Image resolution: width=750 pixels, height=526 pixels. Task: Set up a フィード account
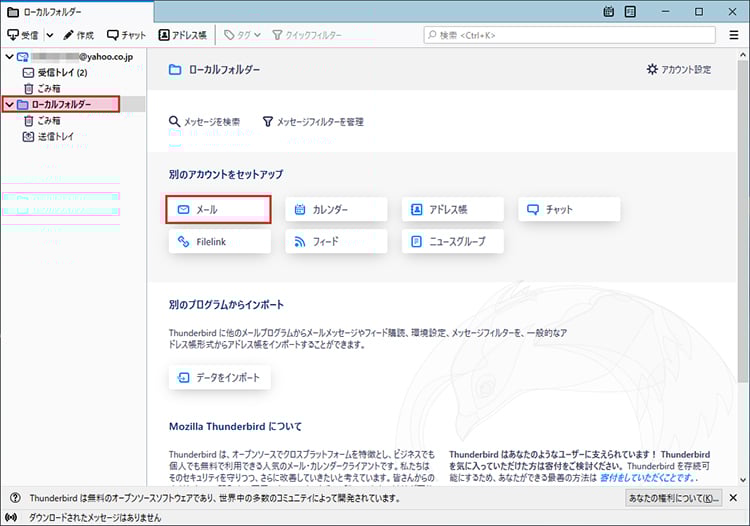tap(336, 241)
